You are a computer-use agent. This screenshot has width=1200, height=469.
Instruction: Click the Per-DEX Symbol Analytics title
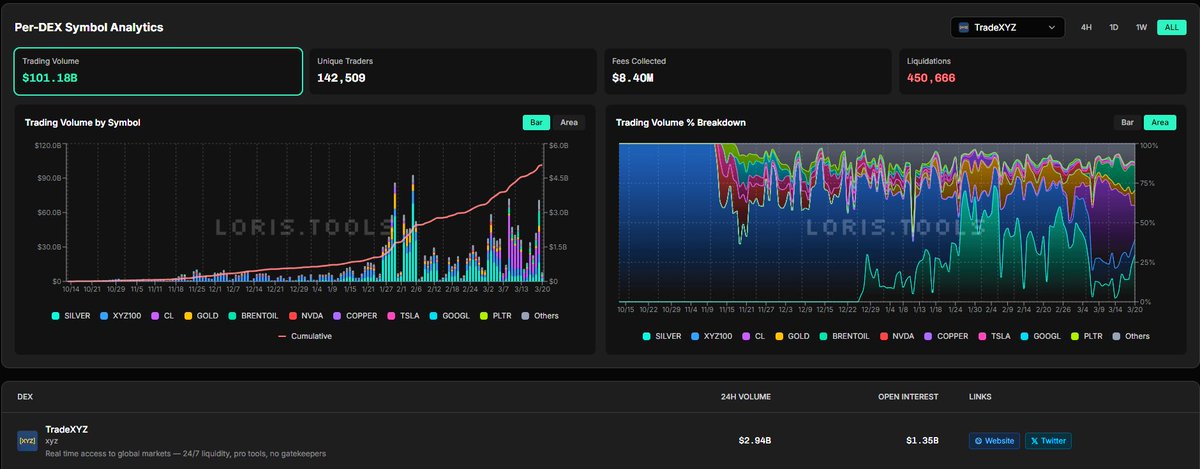point(89,28)
